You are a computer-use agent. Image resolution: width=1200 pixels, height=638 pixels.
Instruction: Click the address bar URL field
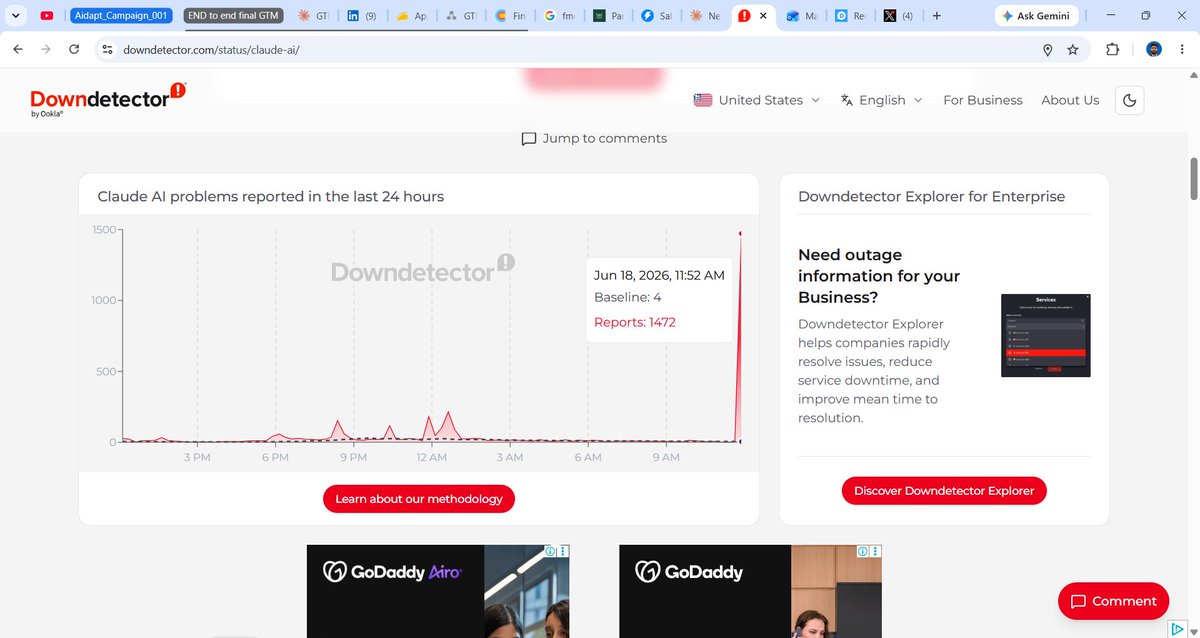pyautogui.click(x=570, y=50)
